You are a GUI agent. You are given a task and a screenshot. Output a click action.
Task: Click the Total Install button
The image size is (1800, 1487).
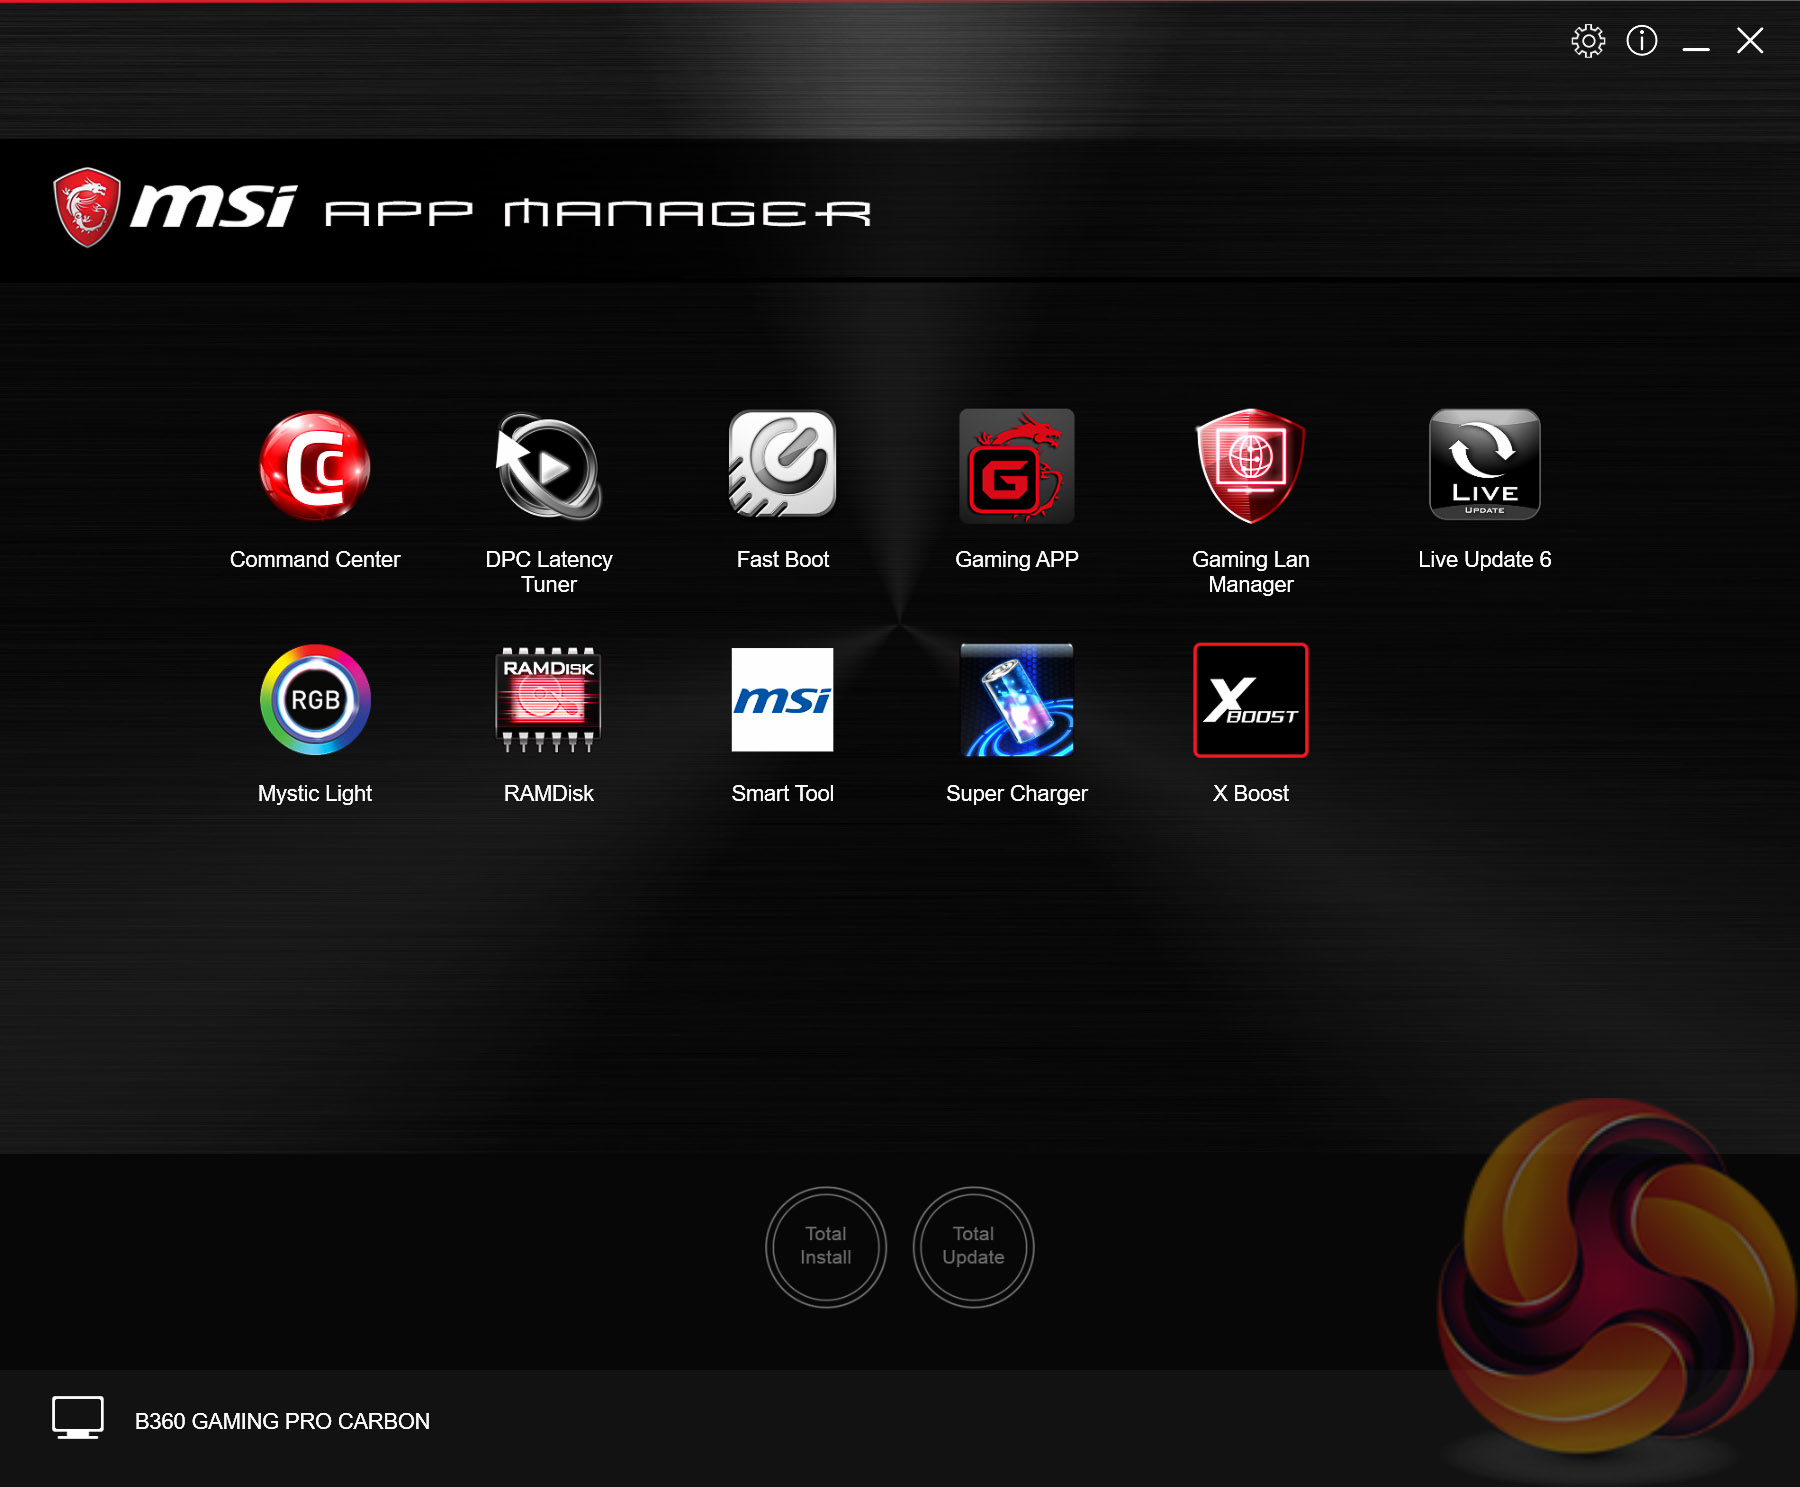tap(826, 1247)
